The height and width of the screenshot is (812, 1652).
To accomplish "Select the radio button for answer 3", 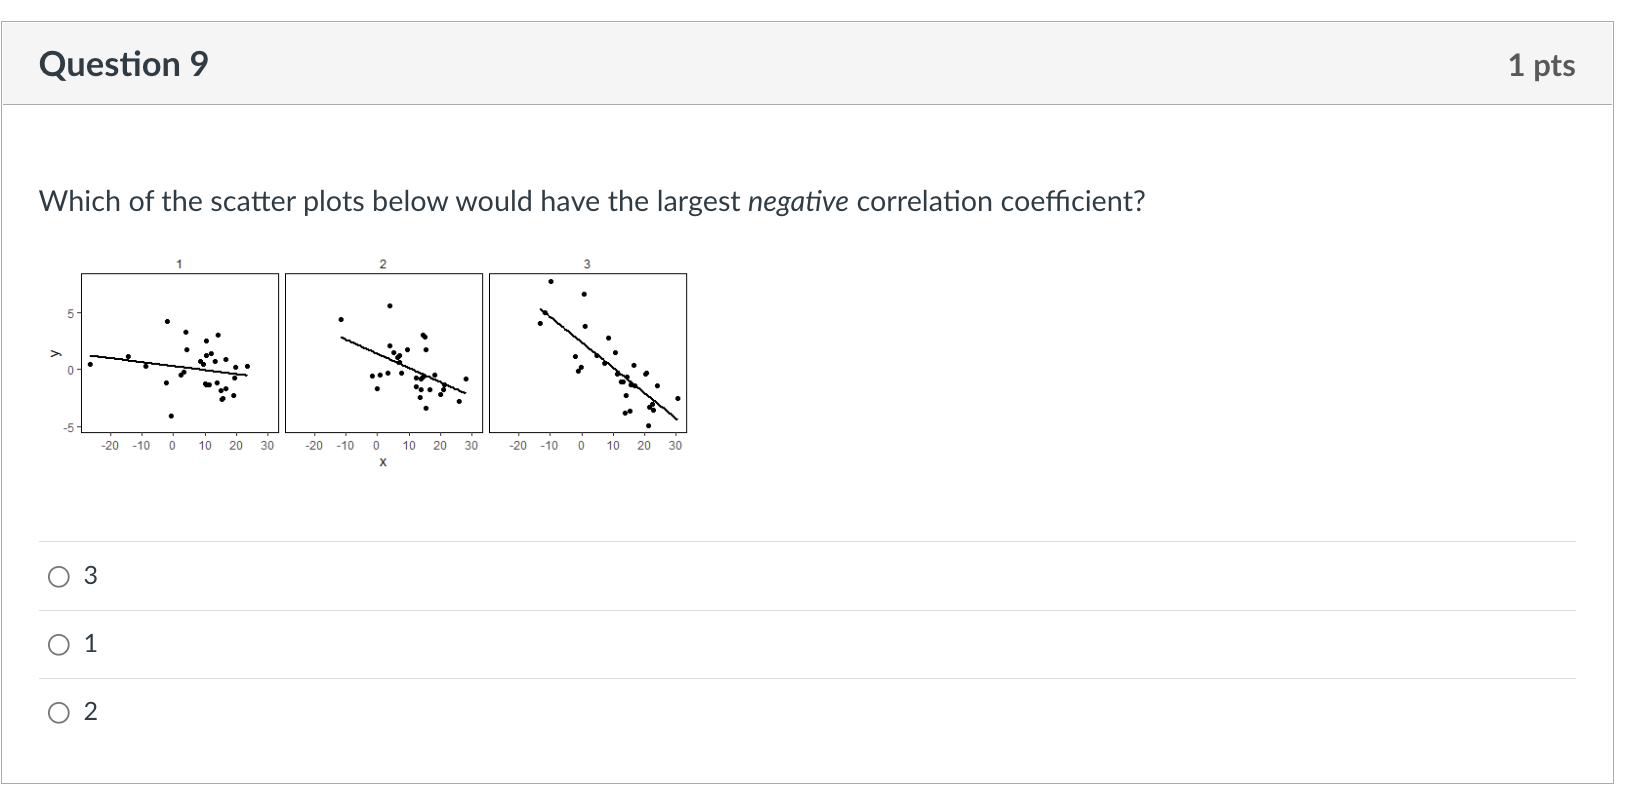I will (x=60, y=576).
